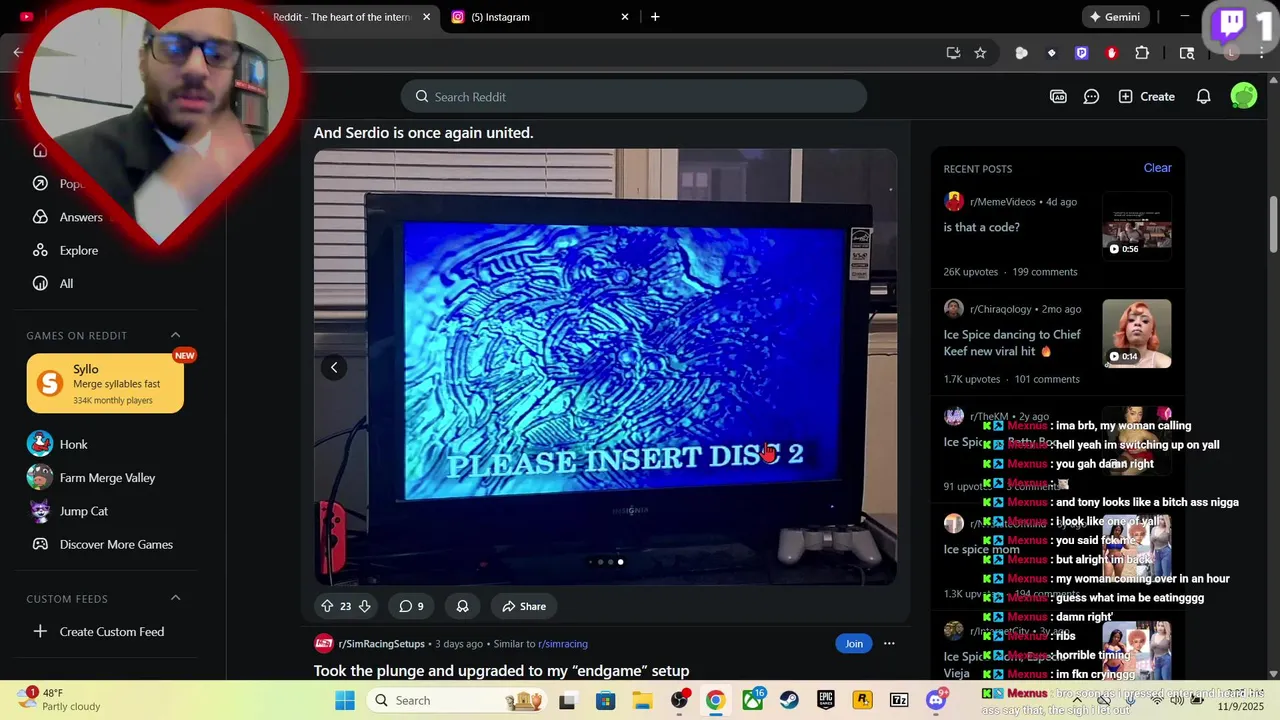Downvote the Serdio post

[365, 606]
